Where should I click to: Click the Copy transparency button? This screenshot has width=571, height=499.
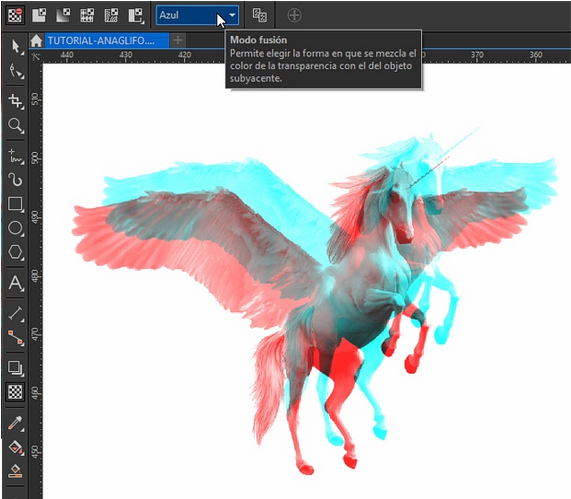[260, 15]
